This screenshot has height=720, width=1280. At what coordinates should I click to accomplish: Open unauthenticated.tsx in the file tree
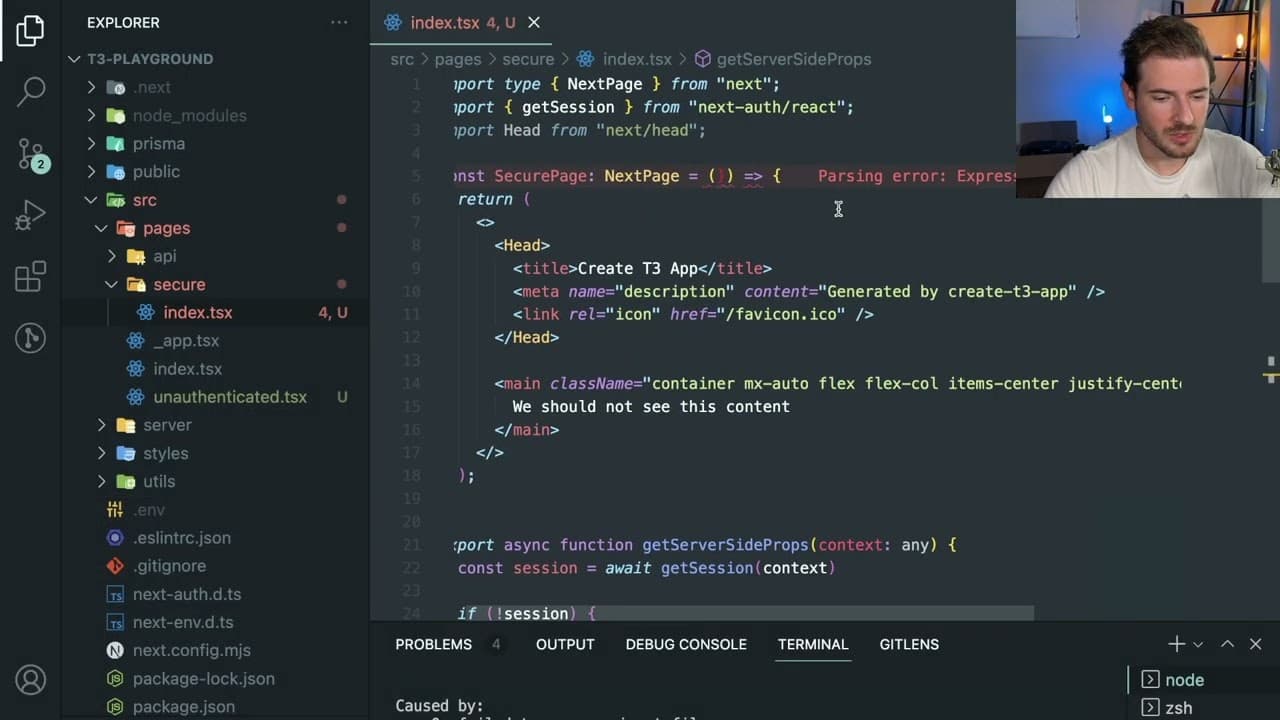pyautogui.click(x=230, y=397)
